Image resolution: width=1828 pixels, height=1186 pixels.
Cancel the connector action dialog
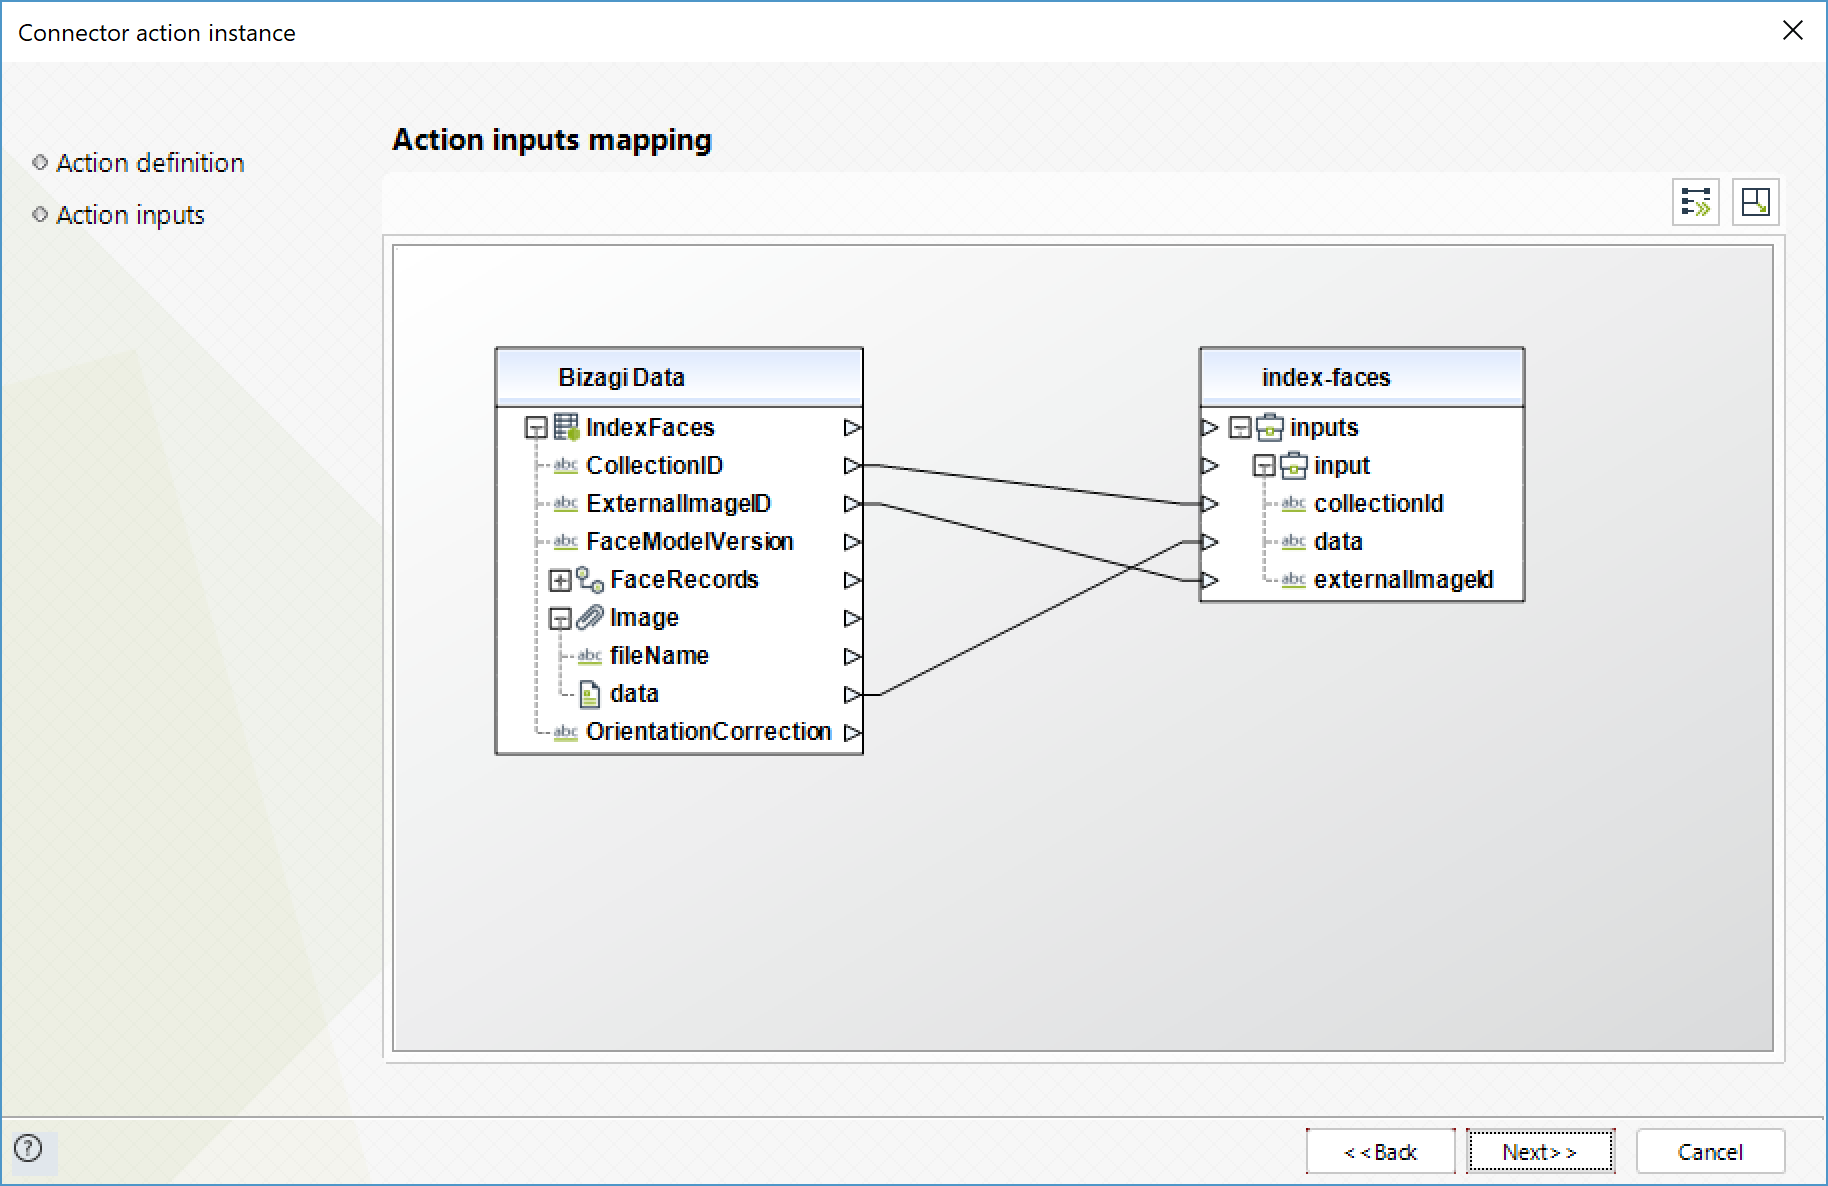click(x=1710, y=1152)
